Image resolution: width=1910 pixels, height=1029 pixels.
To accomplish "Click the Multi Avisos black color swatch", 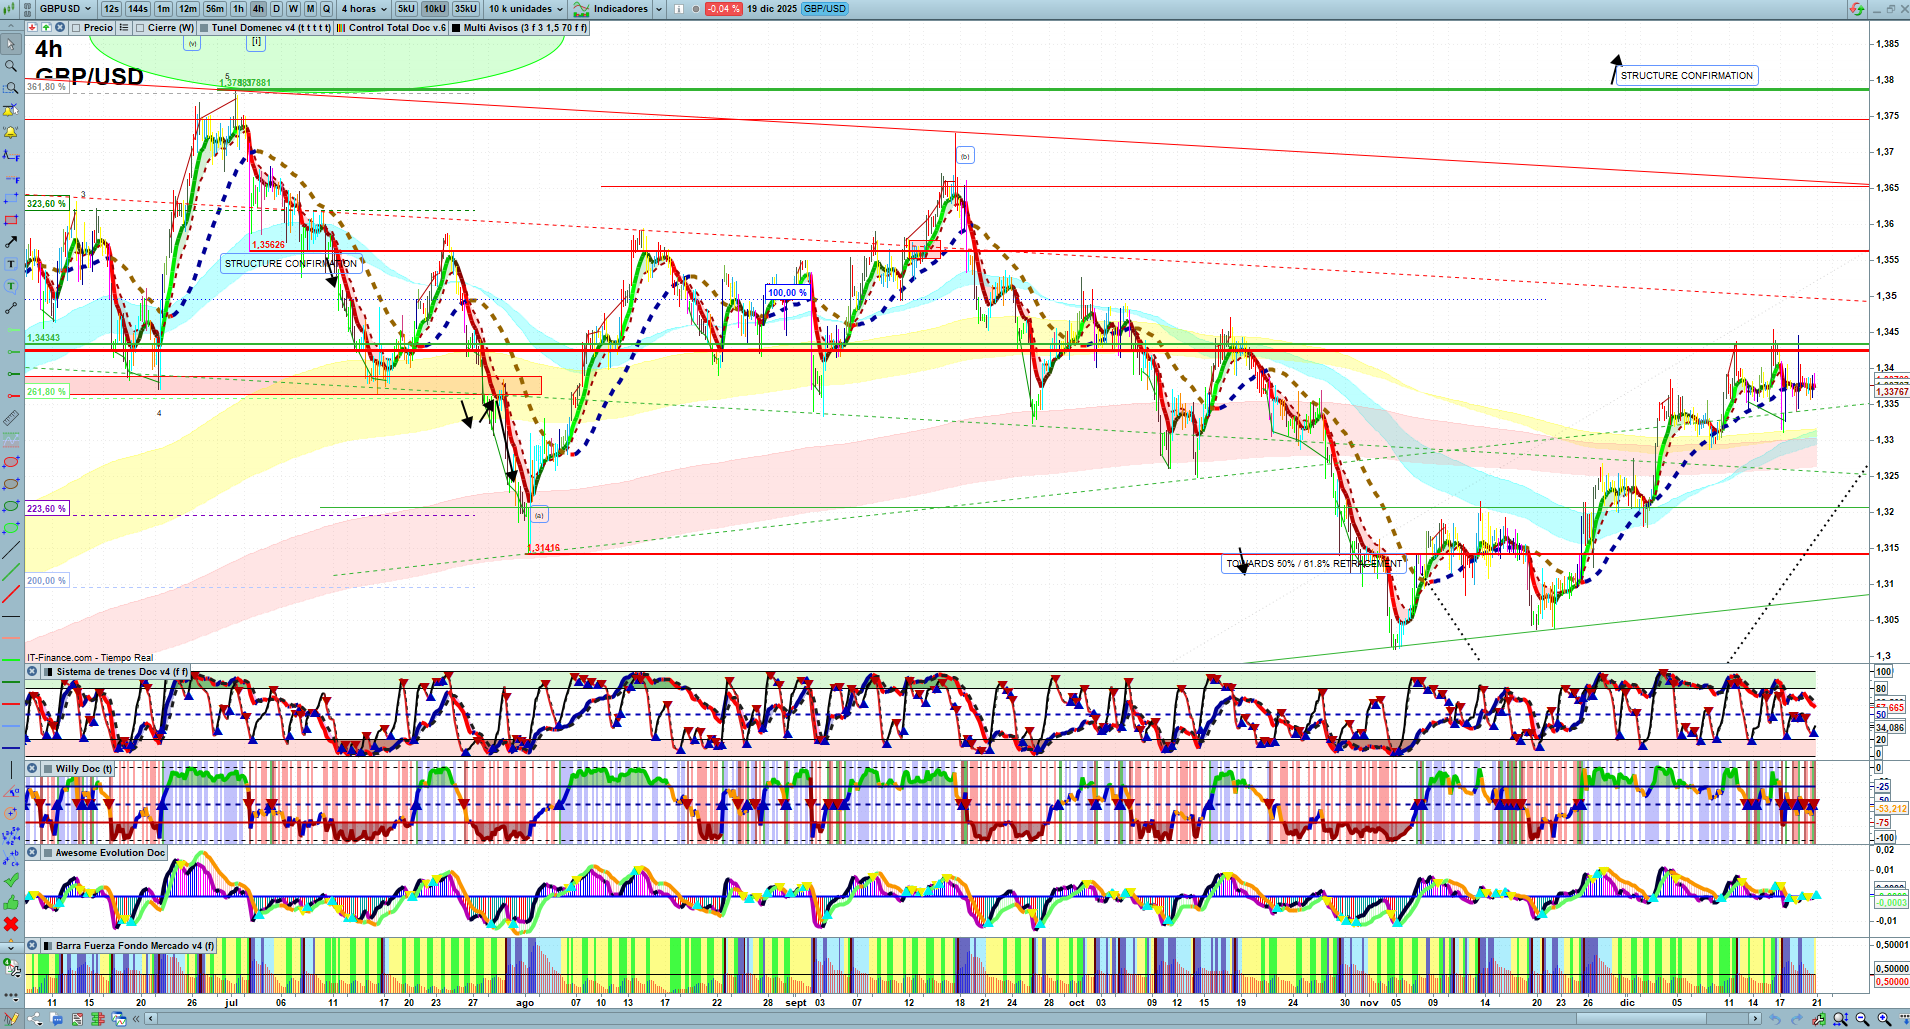I will (456, 28).
